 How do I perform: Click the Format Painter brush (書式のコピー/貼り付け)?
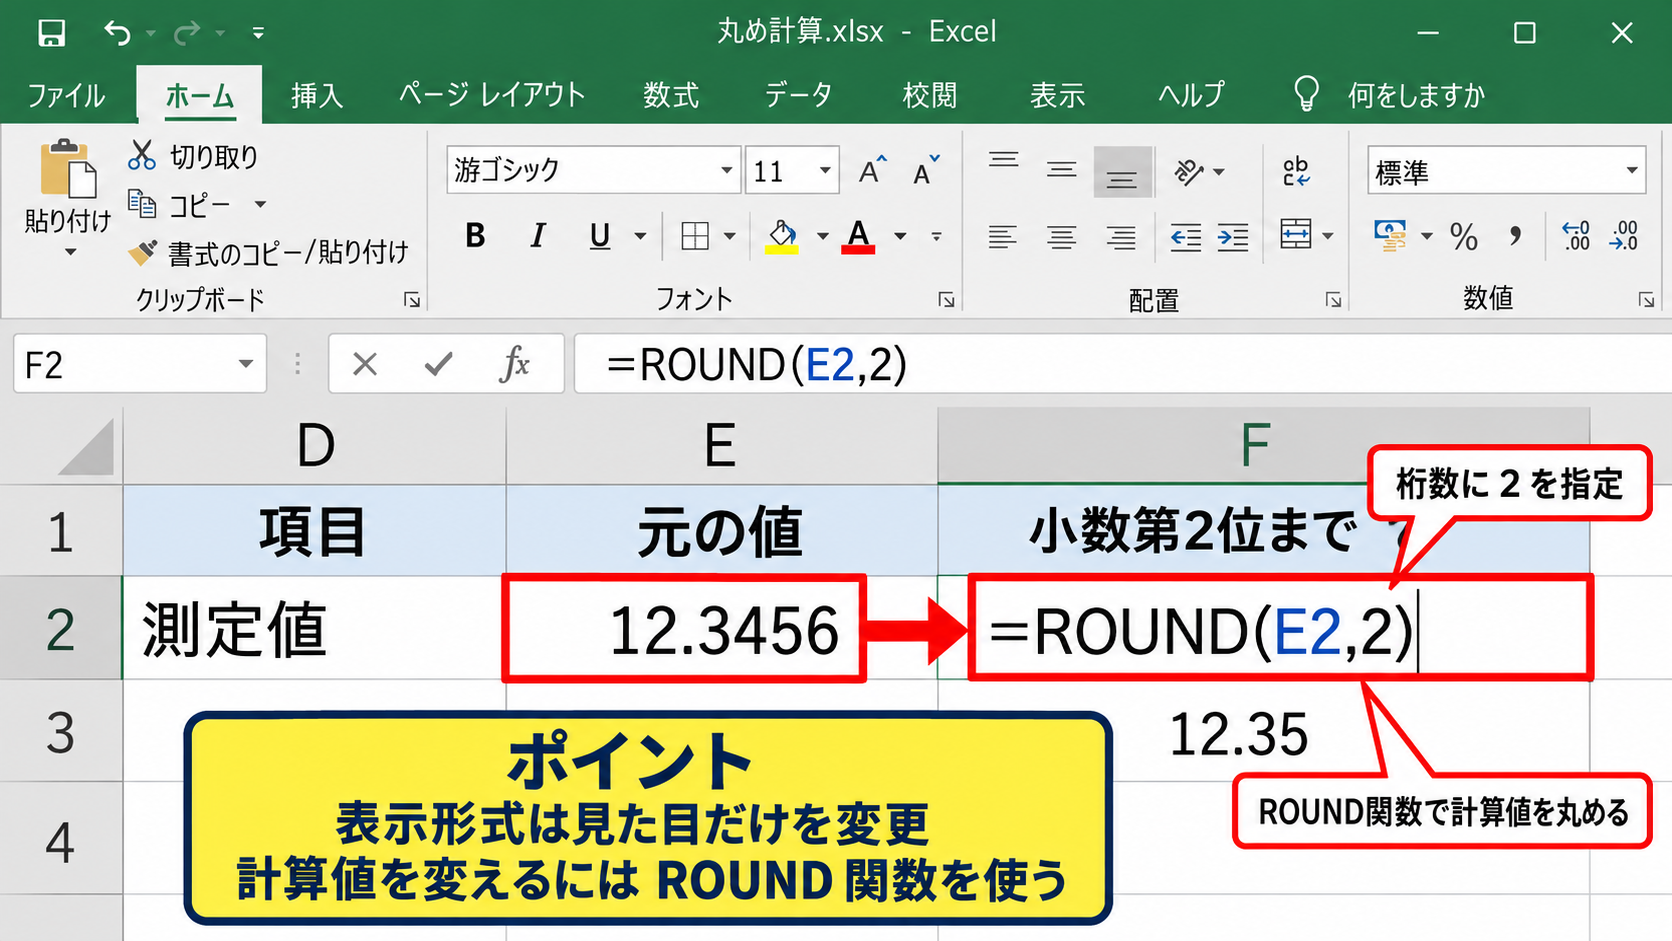point(142,252)
